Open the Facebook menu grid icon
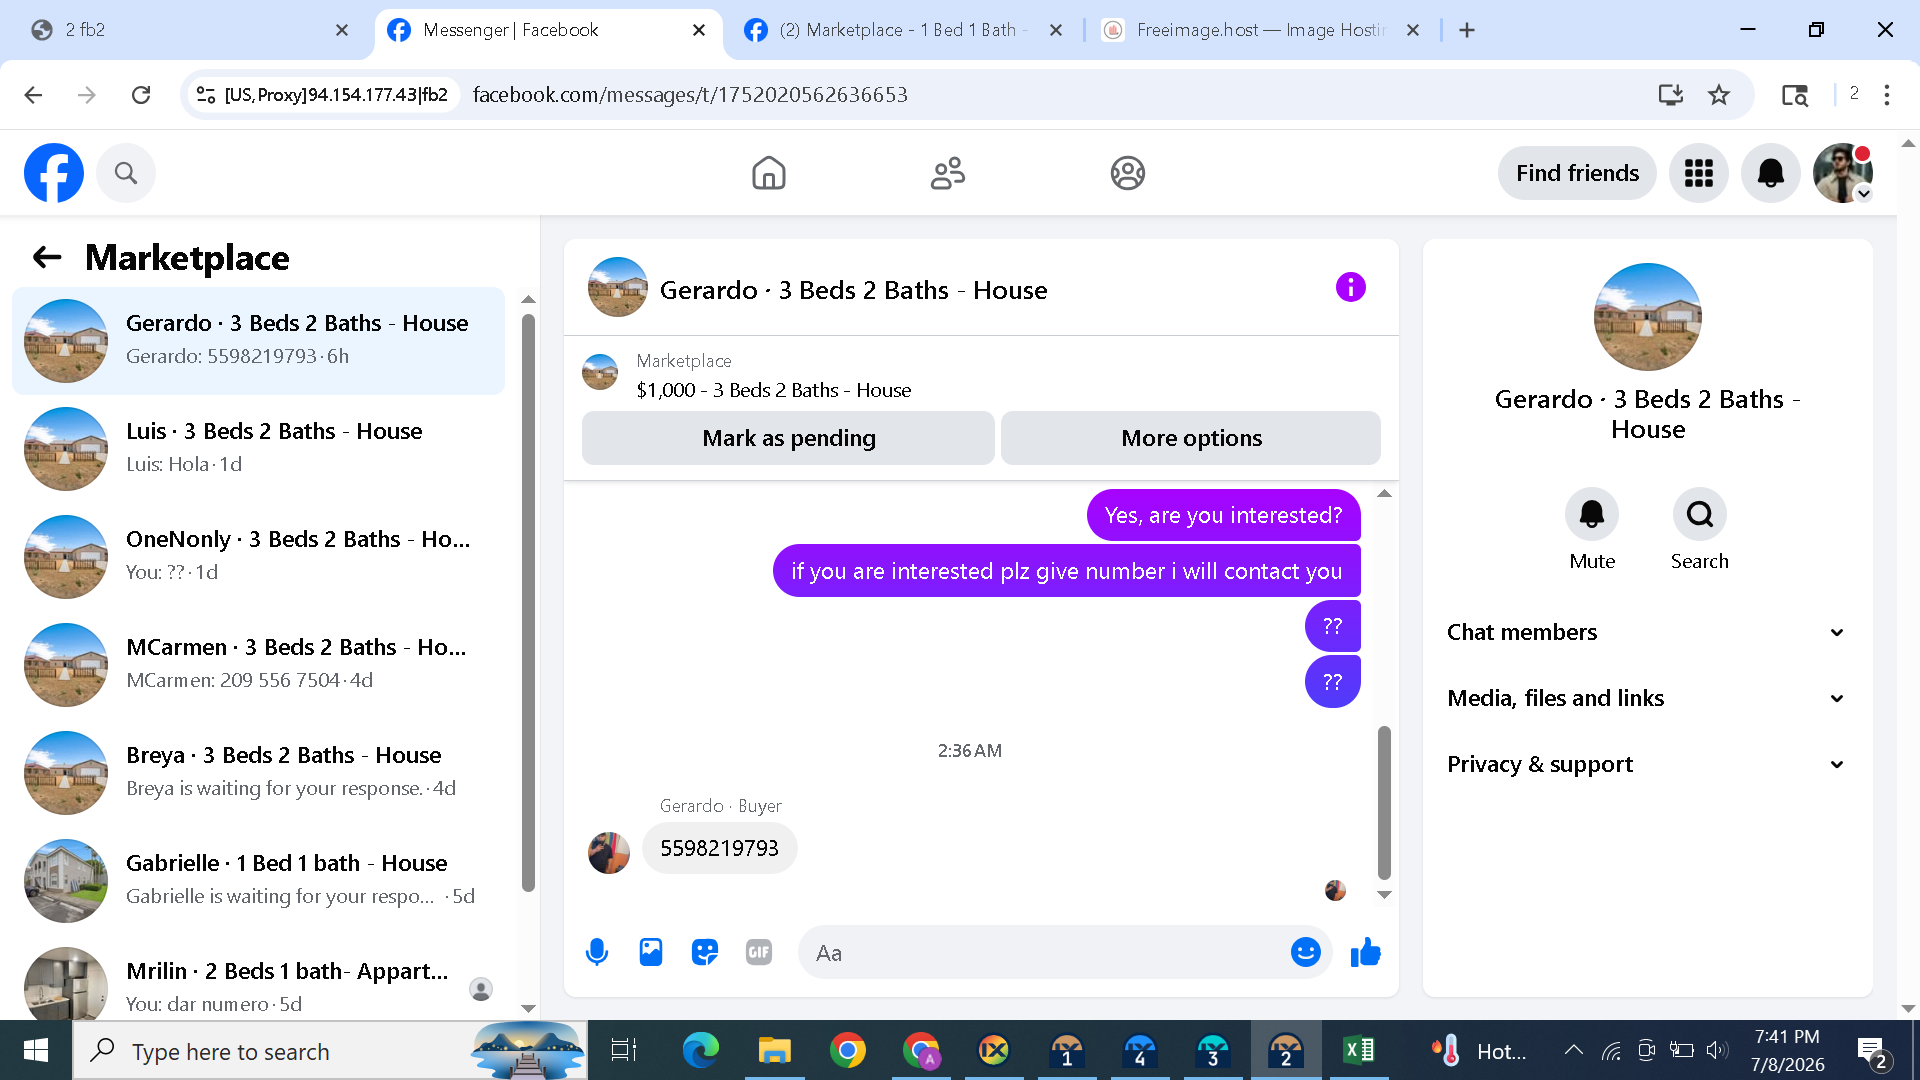1920x1080 pixels. pos(1699,173)
